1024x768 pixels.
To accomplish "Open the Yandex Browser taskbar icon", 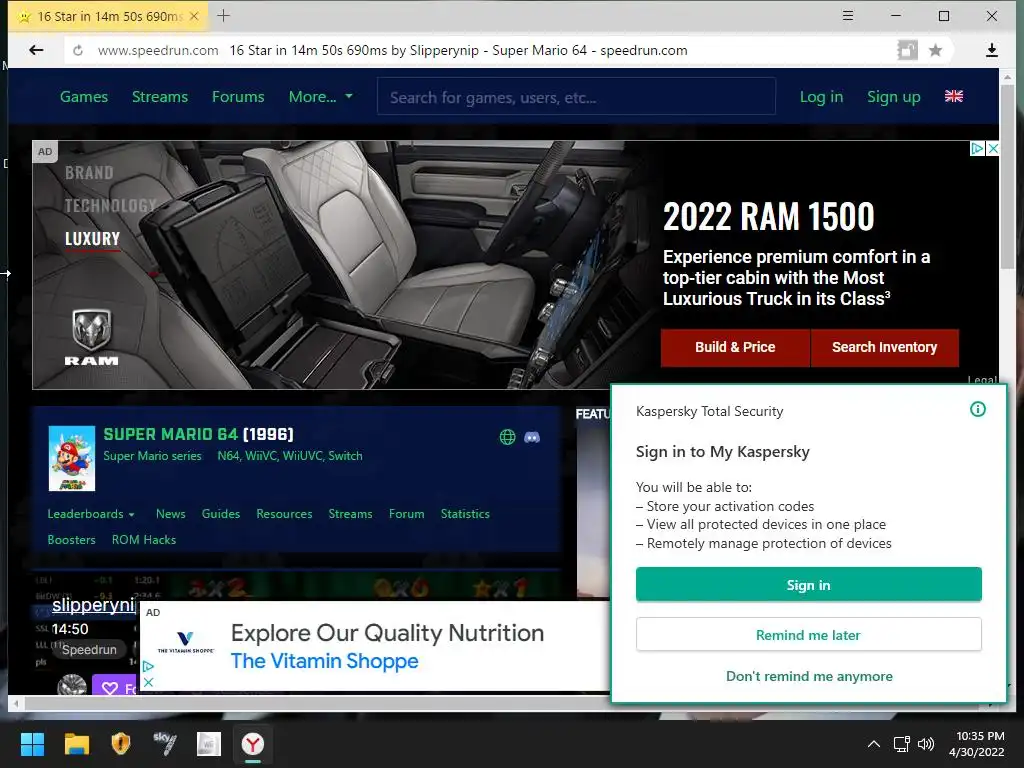I will (253, 744).
